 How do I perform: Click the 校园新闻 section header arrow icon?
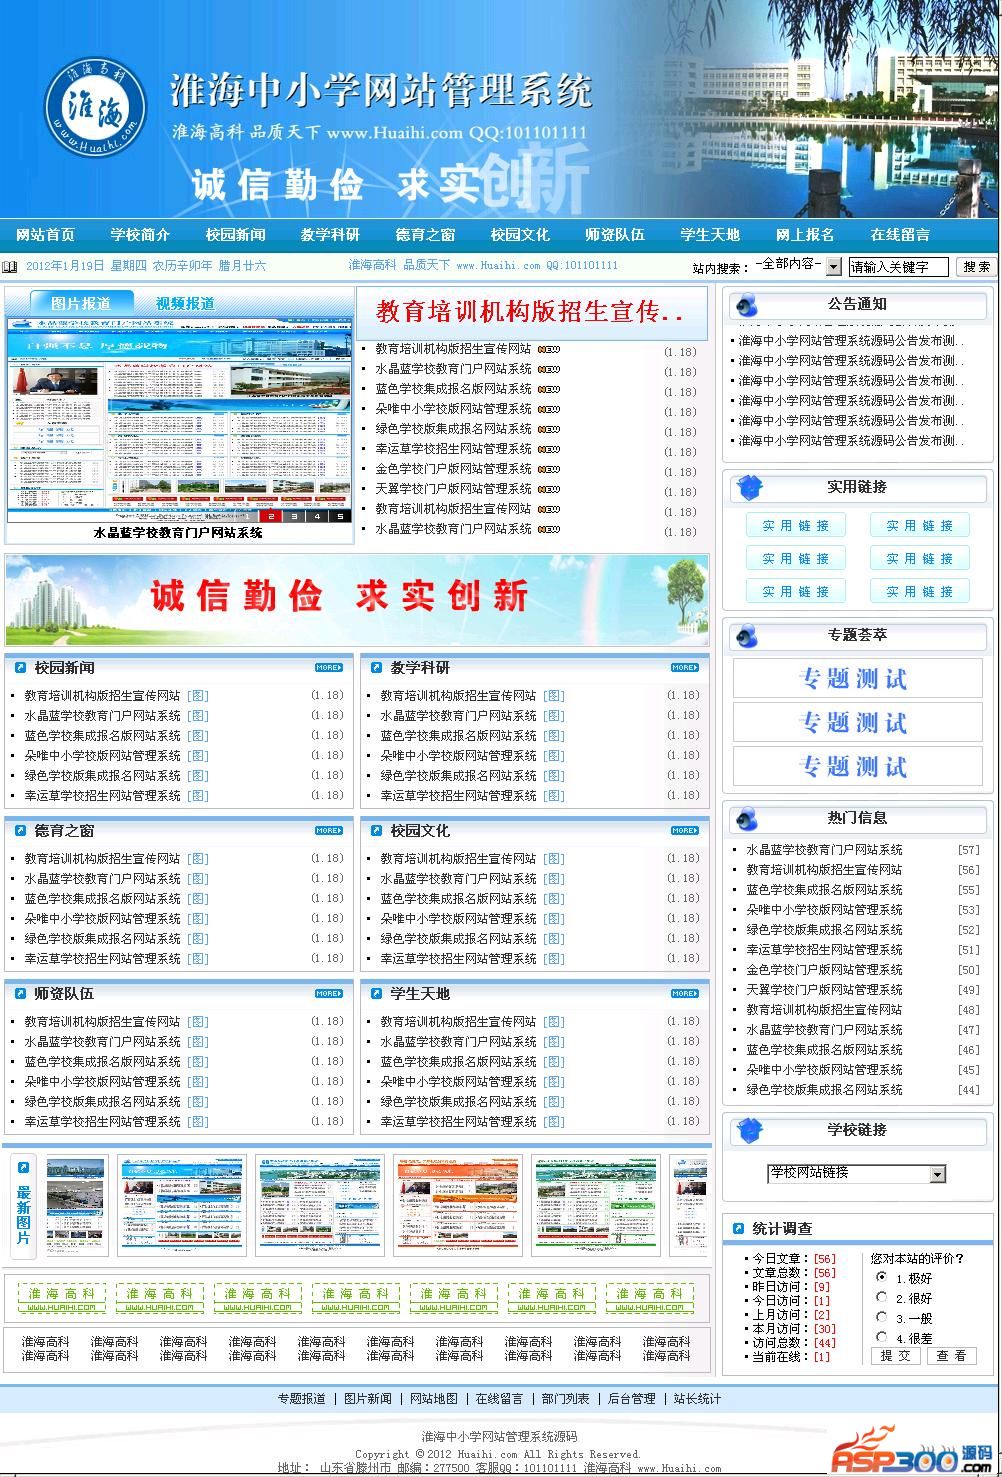point(20,667)
